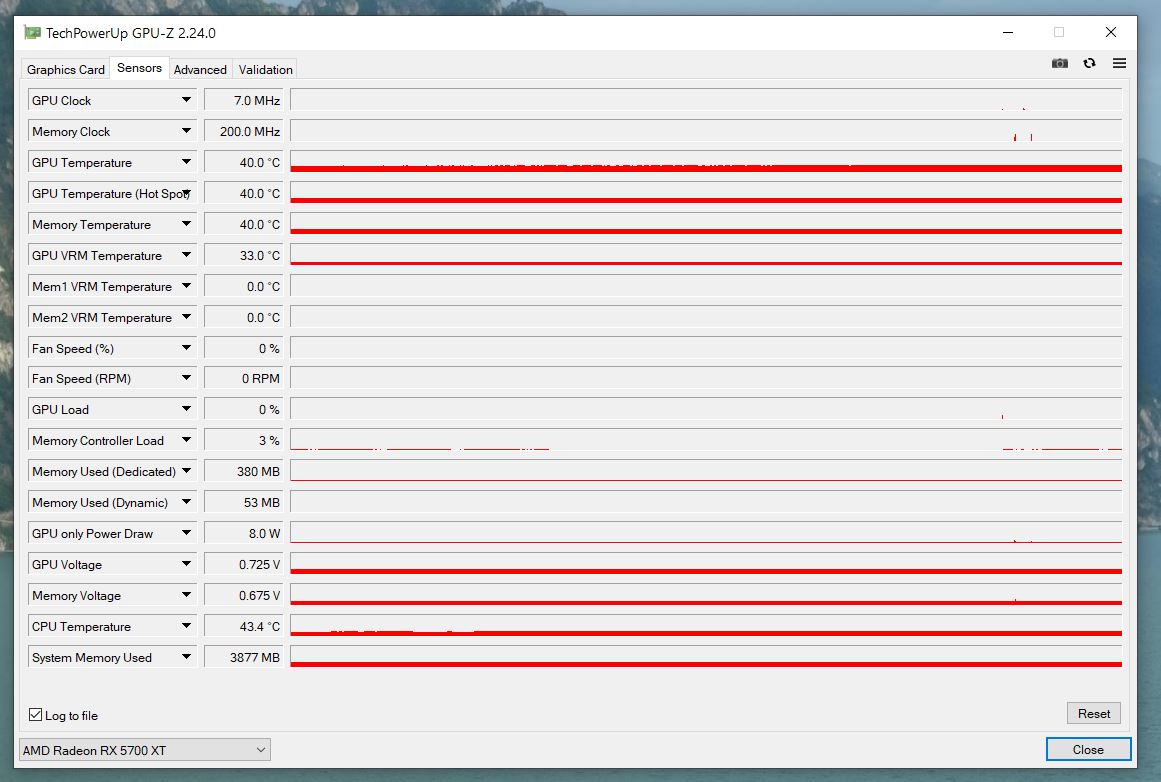Switch to the Graphics Card tab

[66, 70]
